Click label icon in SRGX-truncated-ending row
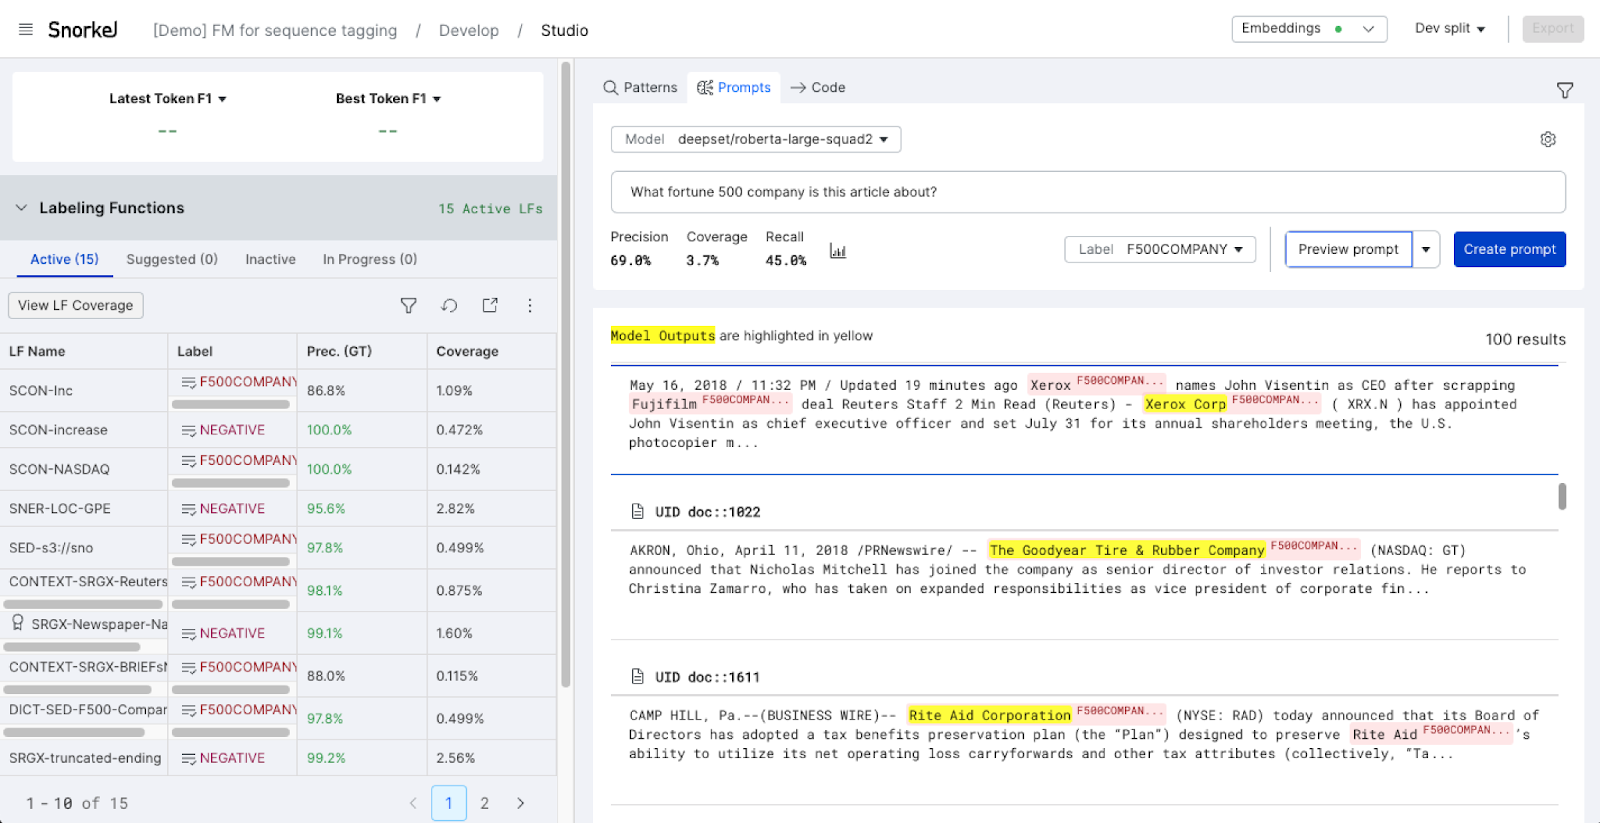Image resolution: width=1600 pixels, height=823 pixels. point(188,758)
